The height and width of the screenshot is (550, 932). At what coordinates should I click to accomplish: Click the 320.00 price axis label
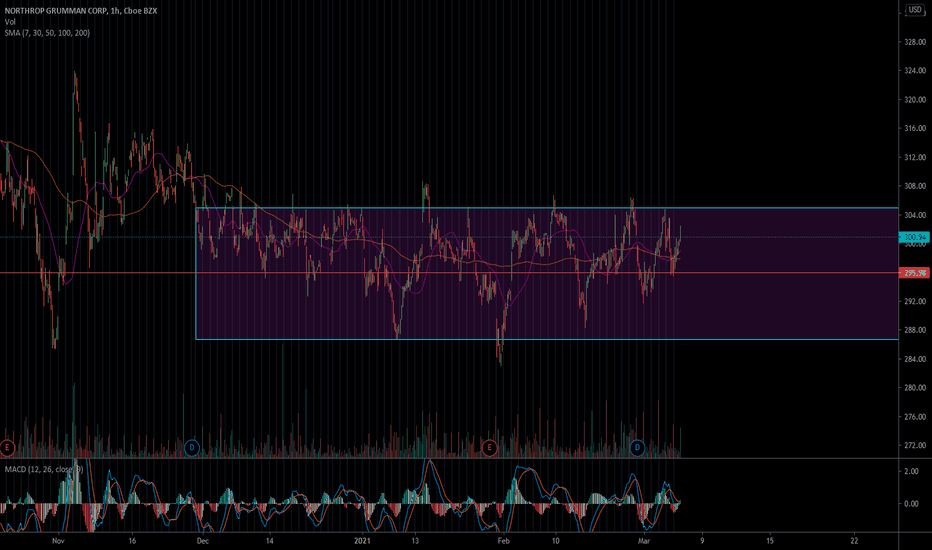pos(915,99)
